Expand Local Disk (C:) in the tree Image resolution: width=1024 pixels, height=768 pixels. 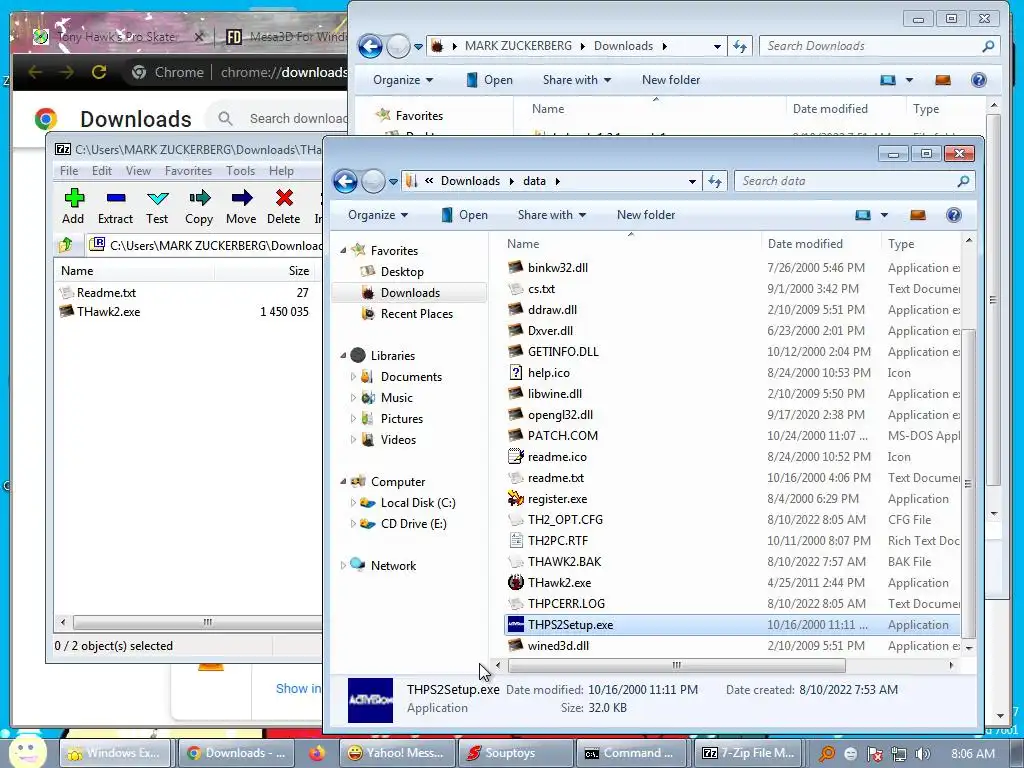tap(353, 502)
